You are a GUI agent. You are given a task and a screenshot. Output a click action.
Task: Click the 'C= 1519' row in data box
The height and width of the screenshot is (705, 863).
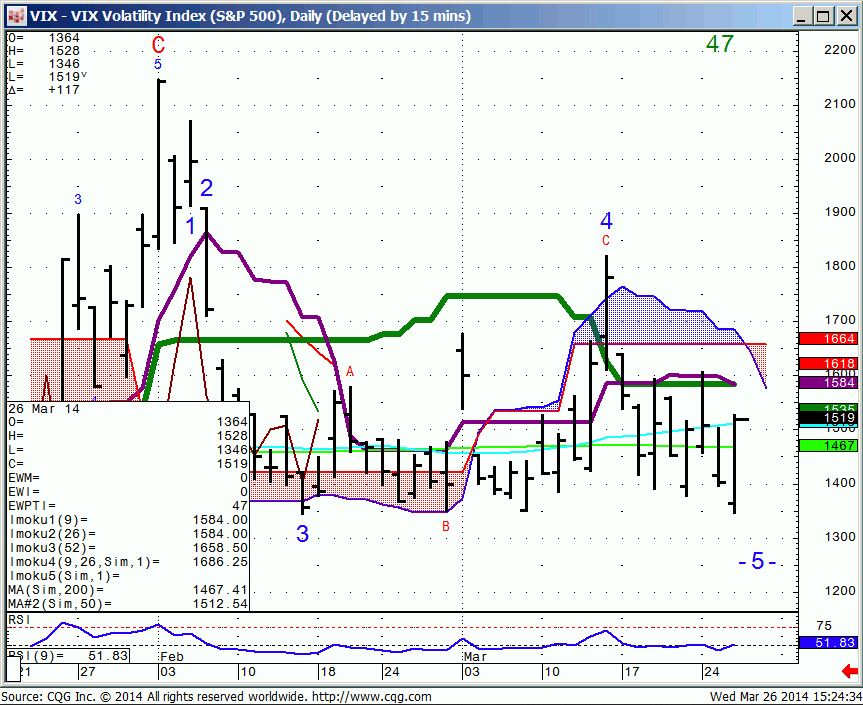(128, 463)
